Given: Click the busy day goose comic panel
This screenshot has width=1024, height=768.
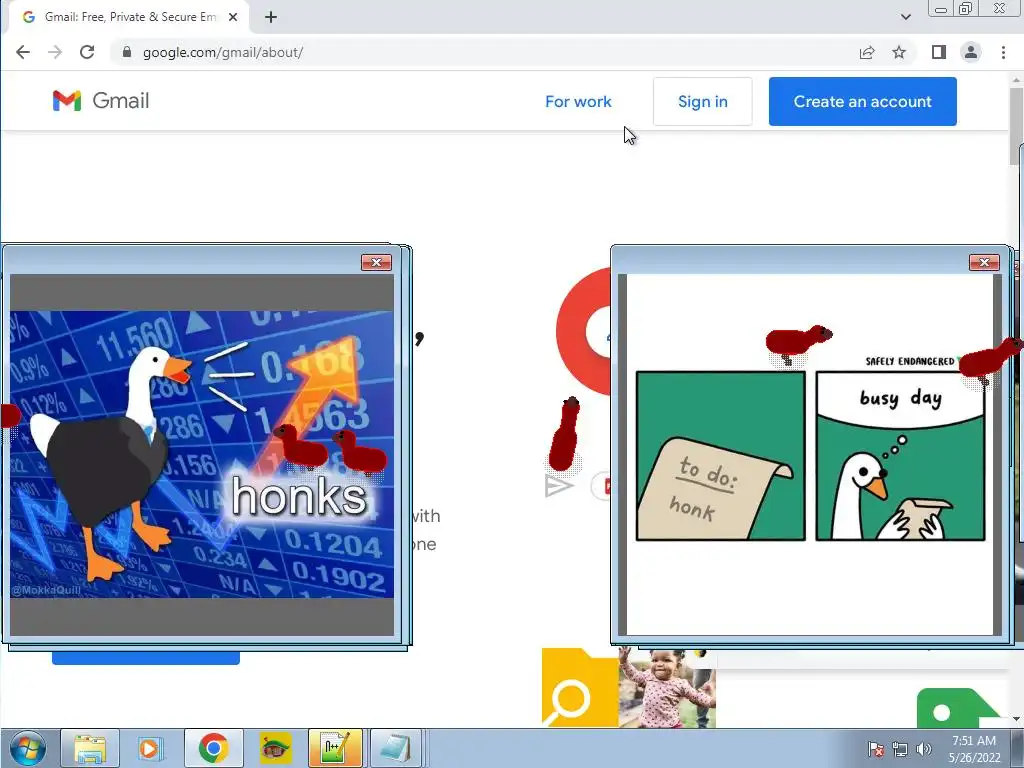Looking at the screenshot, I should (x=900, y=456).
